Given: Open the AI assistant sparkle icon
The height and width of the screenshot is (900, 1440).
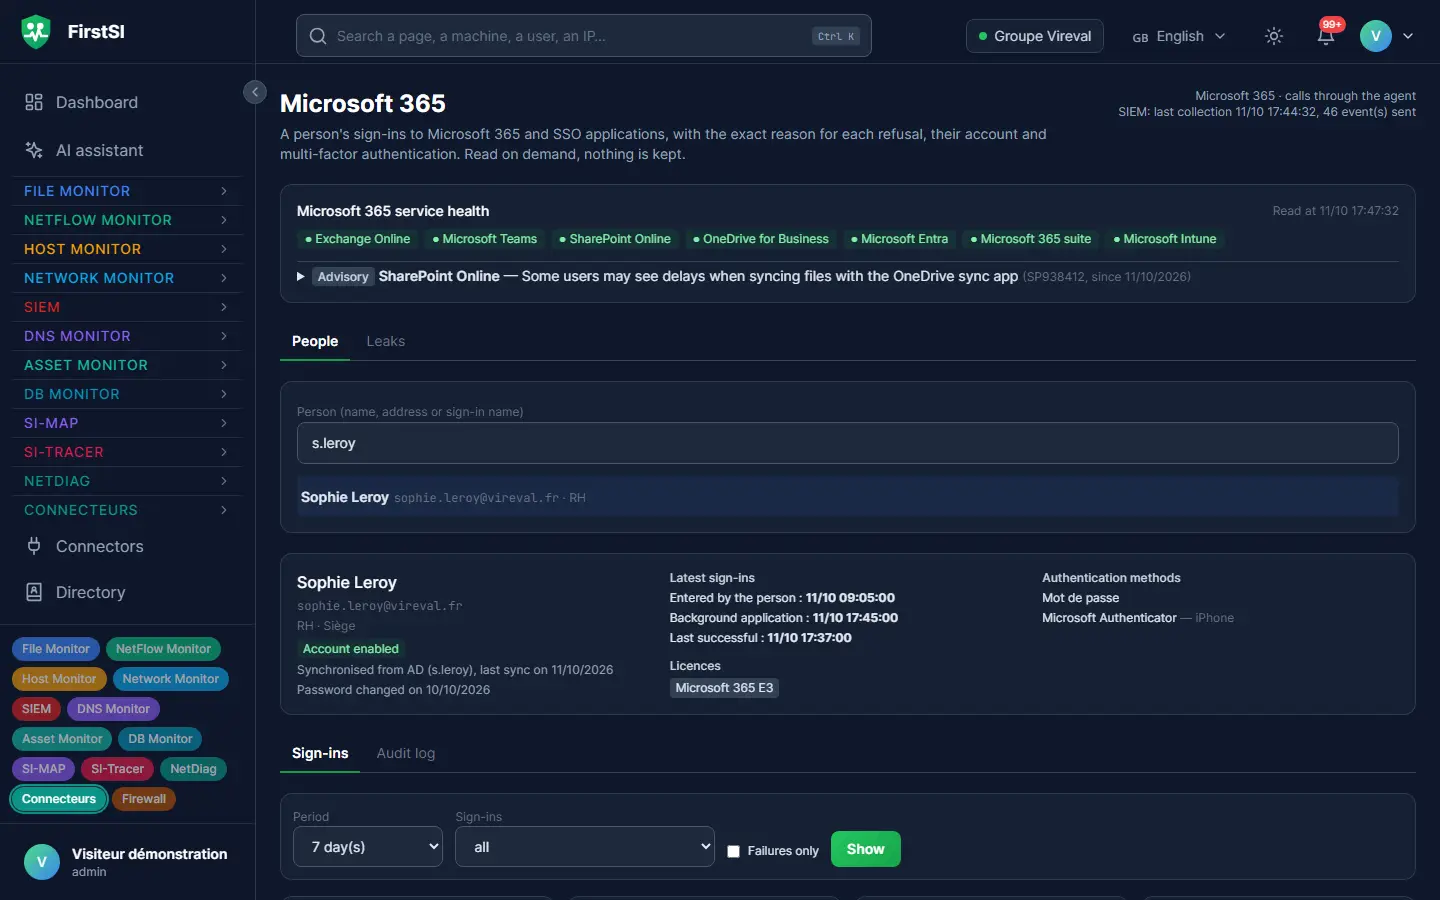Looking at the screenshot, I should click(34, 150).
